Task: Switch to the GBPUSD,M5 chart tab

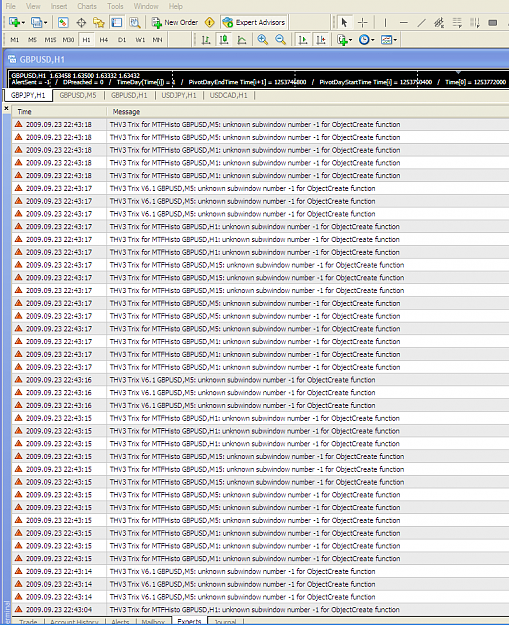Action: click(x=78, y=95)
